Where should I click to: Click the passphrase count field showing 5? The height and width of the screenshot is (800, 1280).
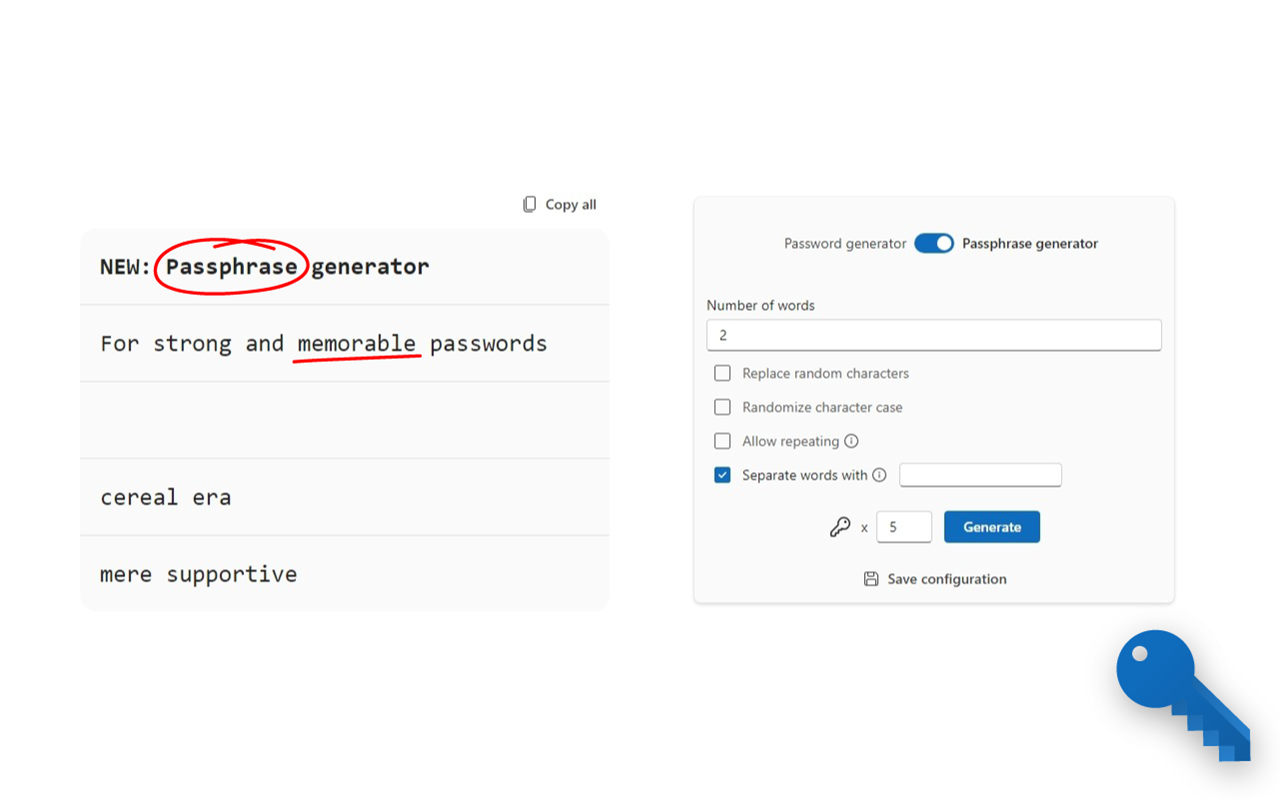(x=904, y=527)
